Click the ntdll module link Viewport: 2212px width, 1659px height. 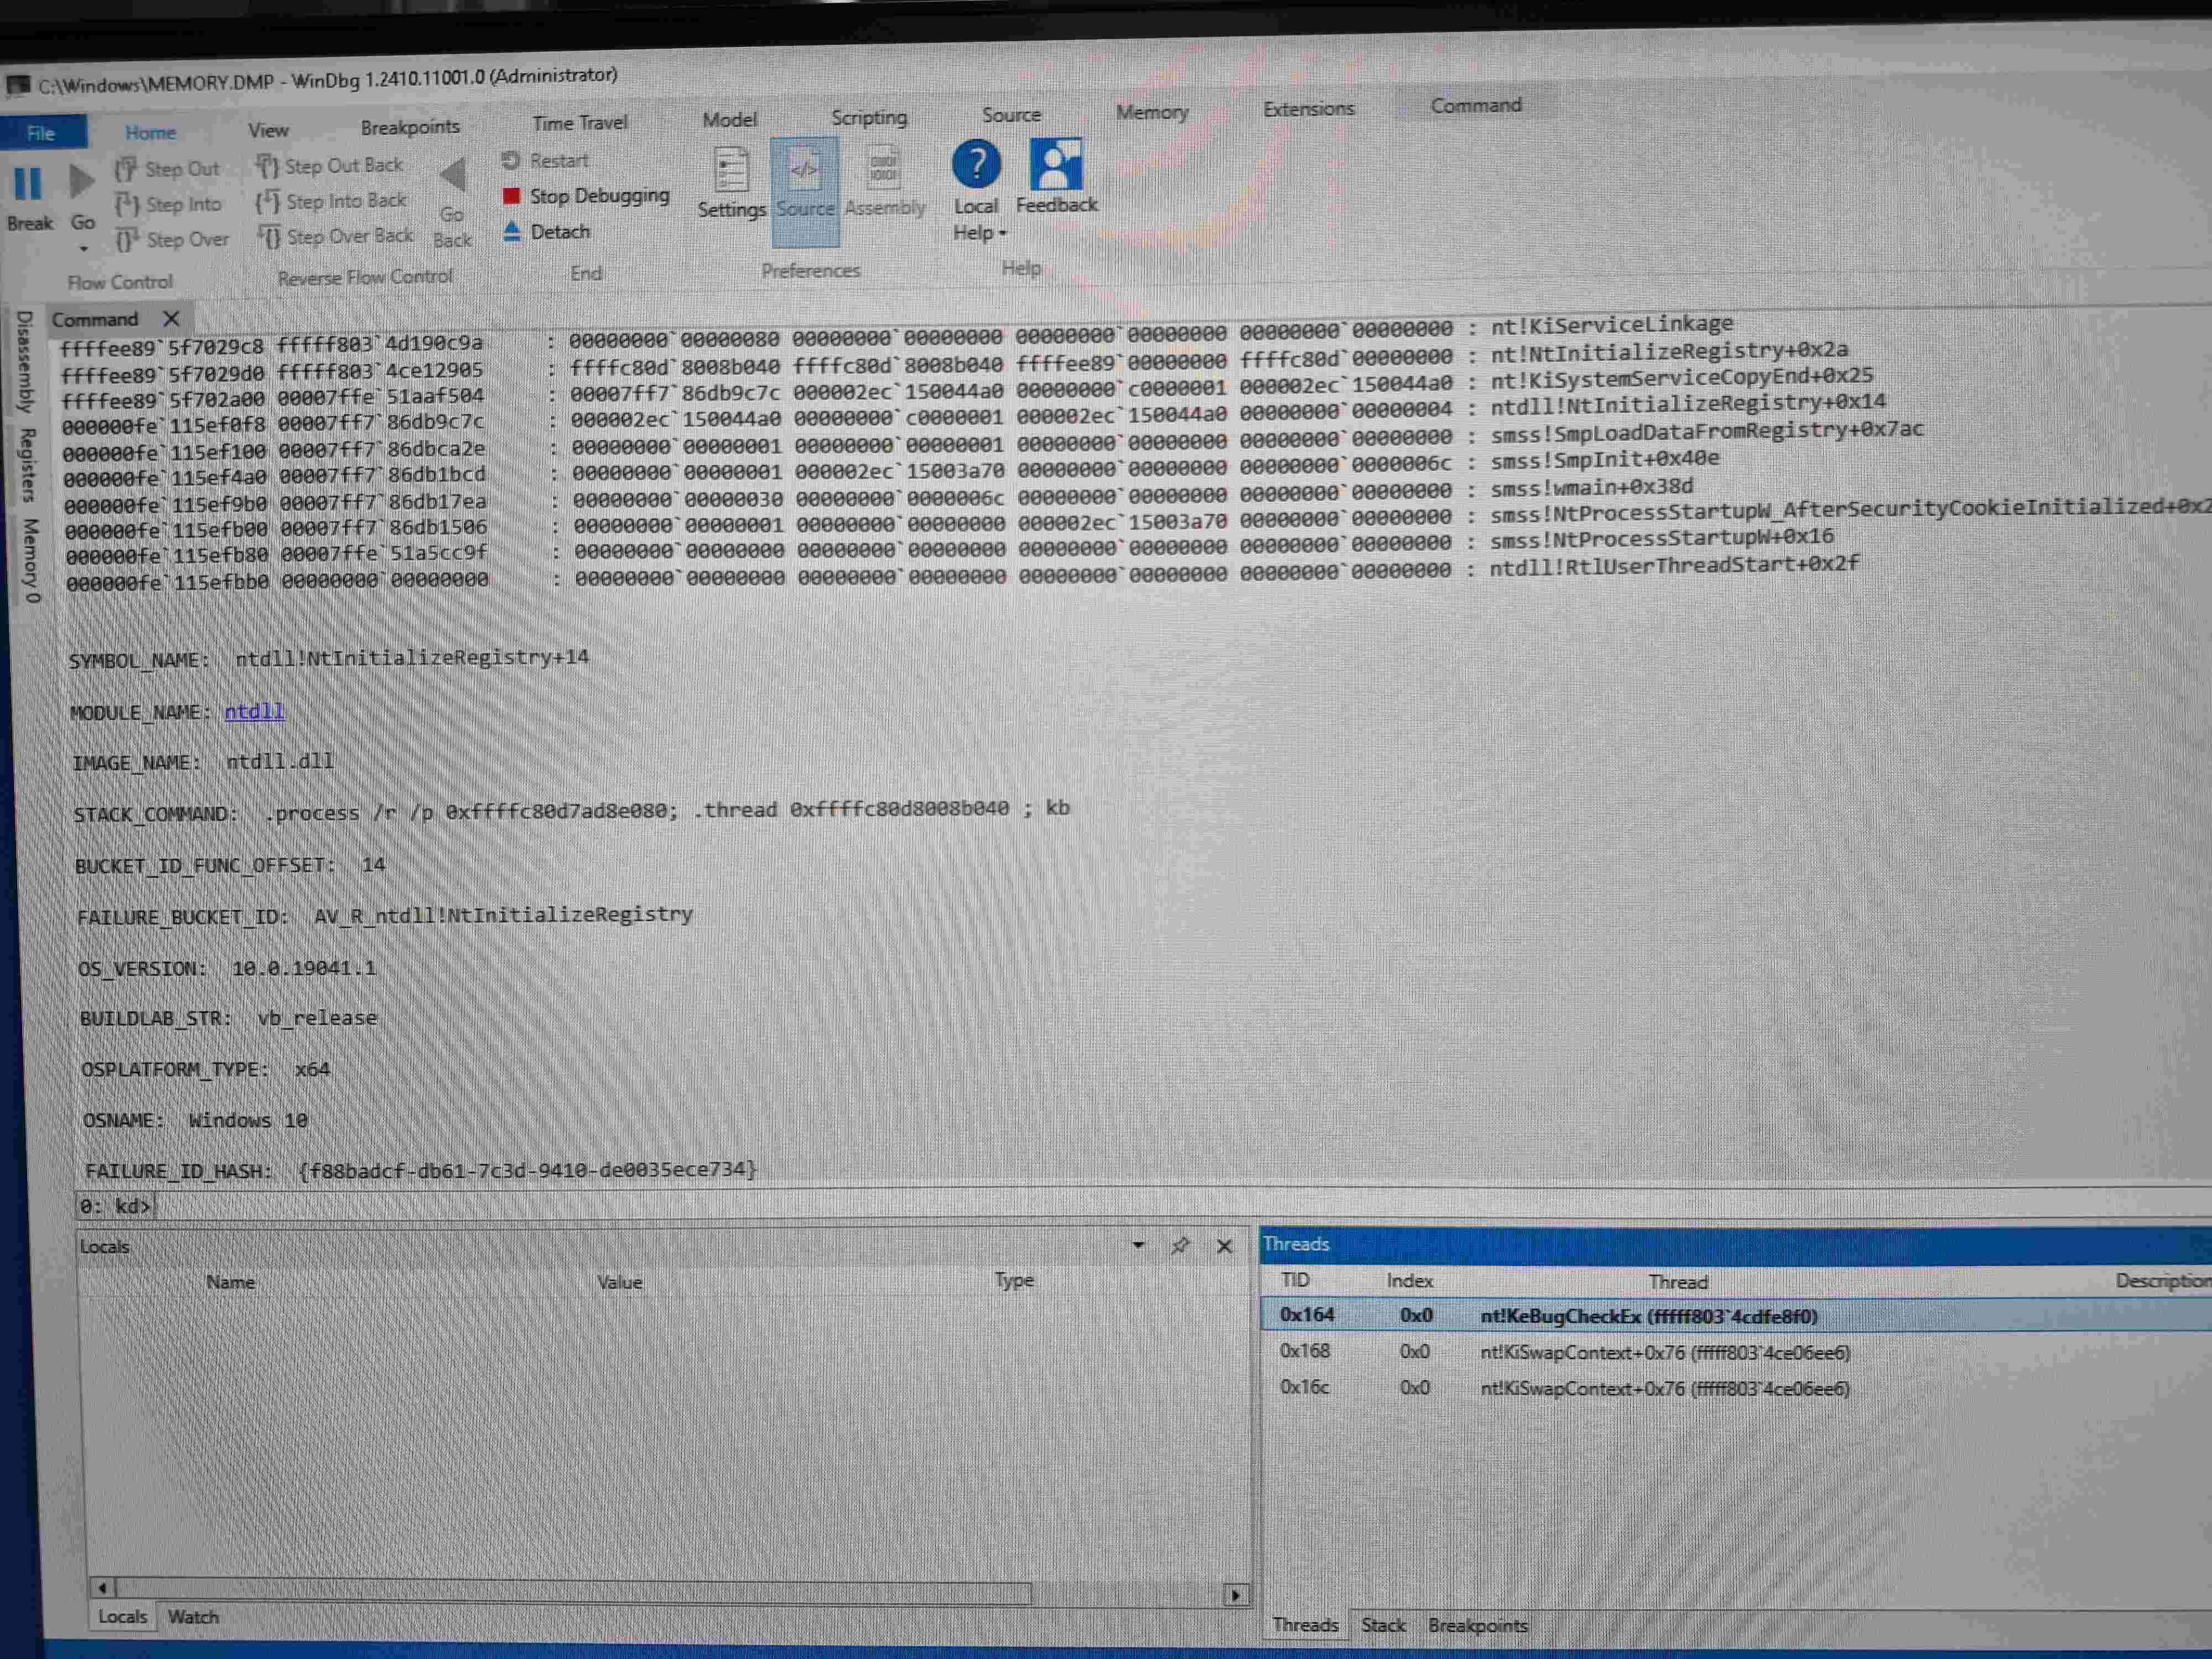(x=254, y=711)
